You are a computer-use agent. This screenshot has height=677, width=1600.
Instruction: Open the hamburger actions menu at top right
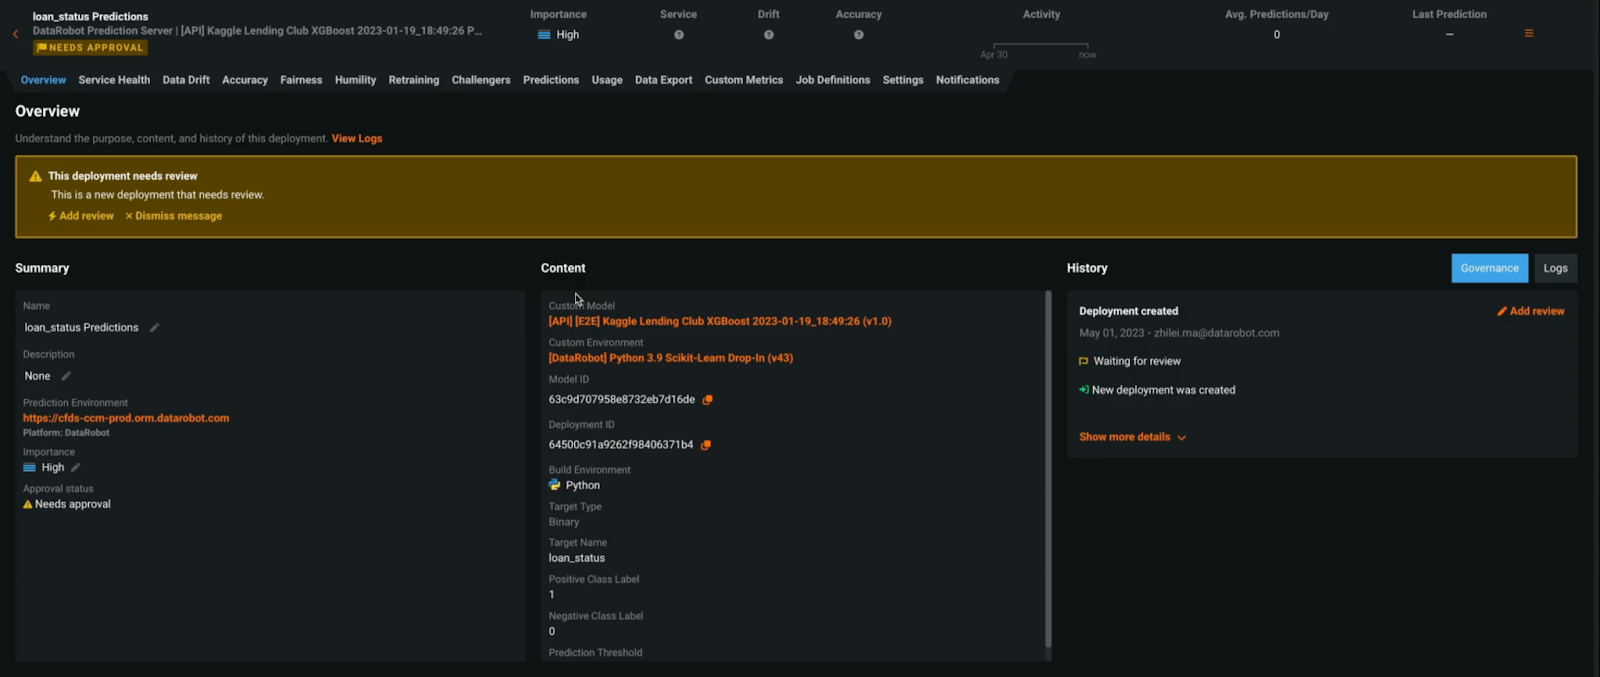pyautogui.click(x=1528, y=34)
